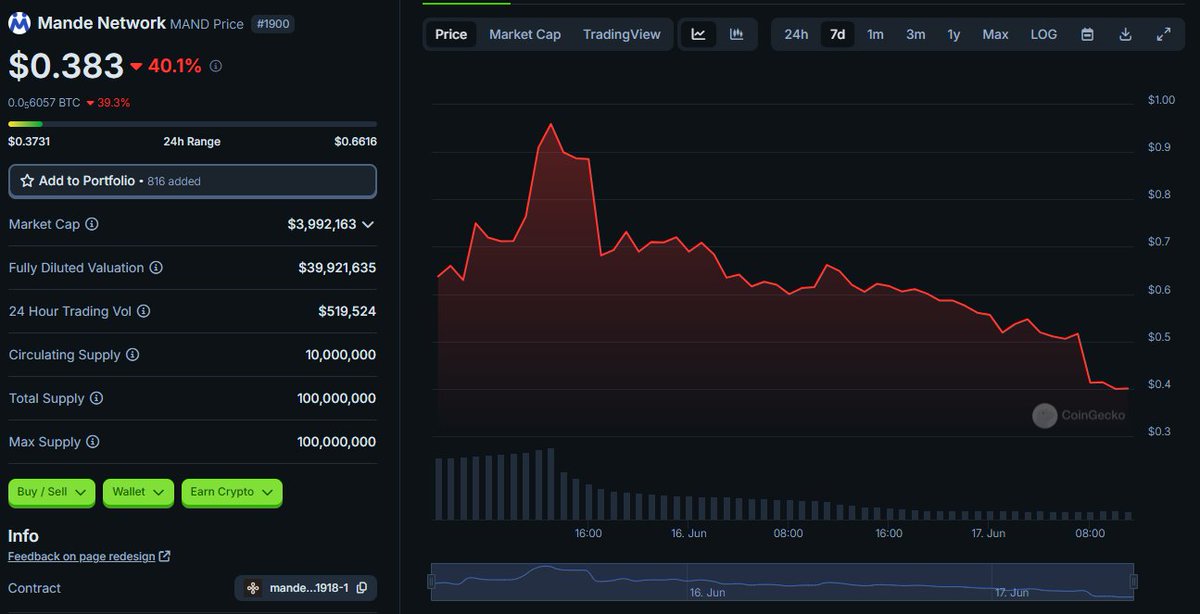Expand chart to fullscreen
The image size is (1200, 614).
pos(1163,34)
